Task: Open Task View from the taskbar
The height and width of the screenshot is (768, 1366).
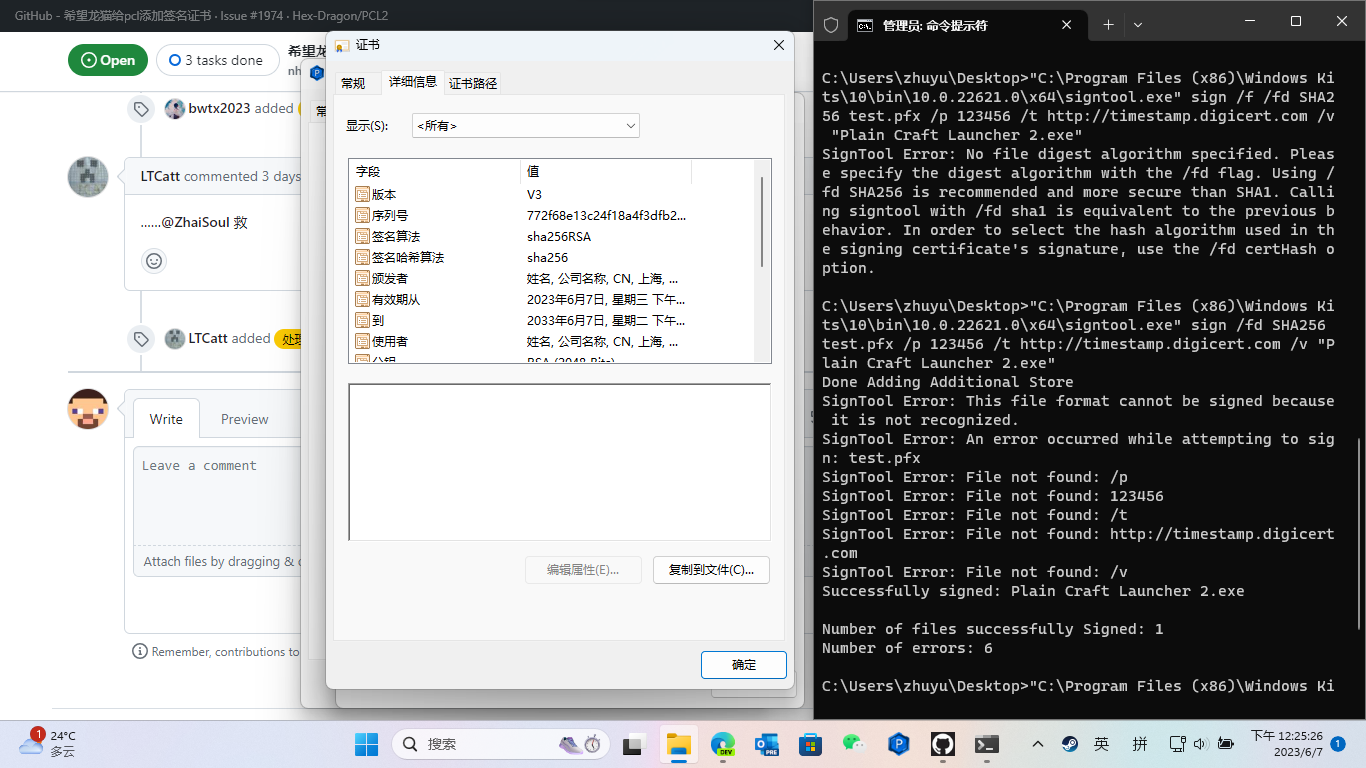Action: 633,744
